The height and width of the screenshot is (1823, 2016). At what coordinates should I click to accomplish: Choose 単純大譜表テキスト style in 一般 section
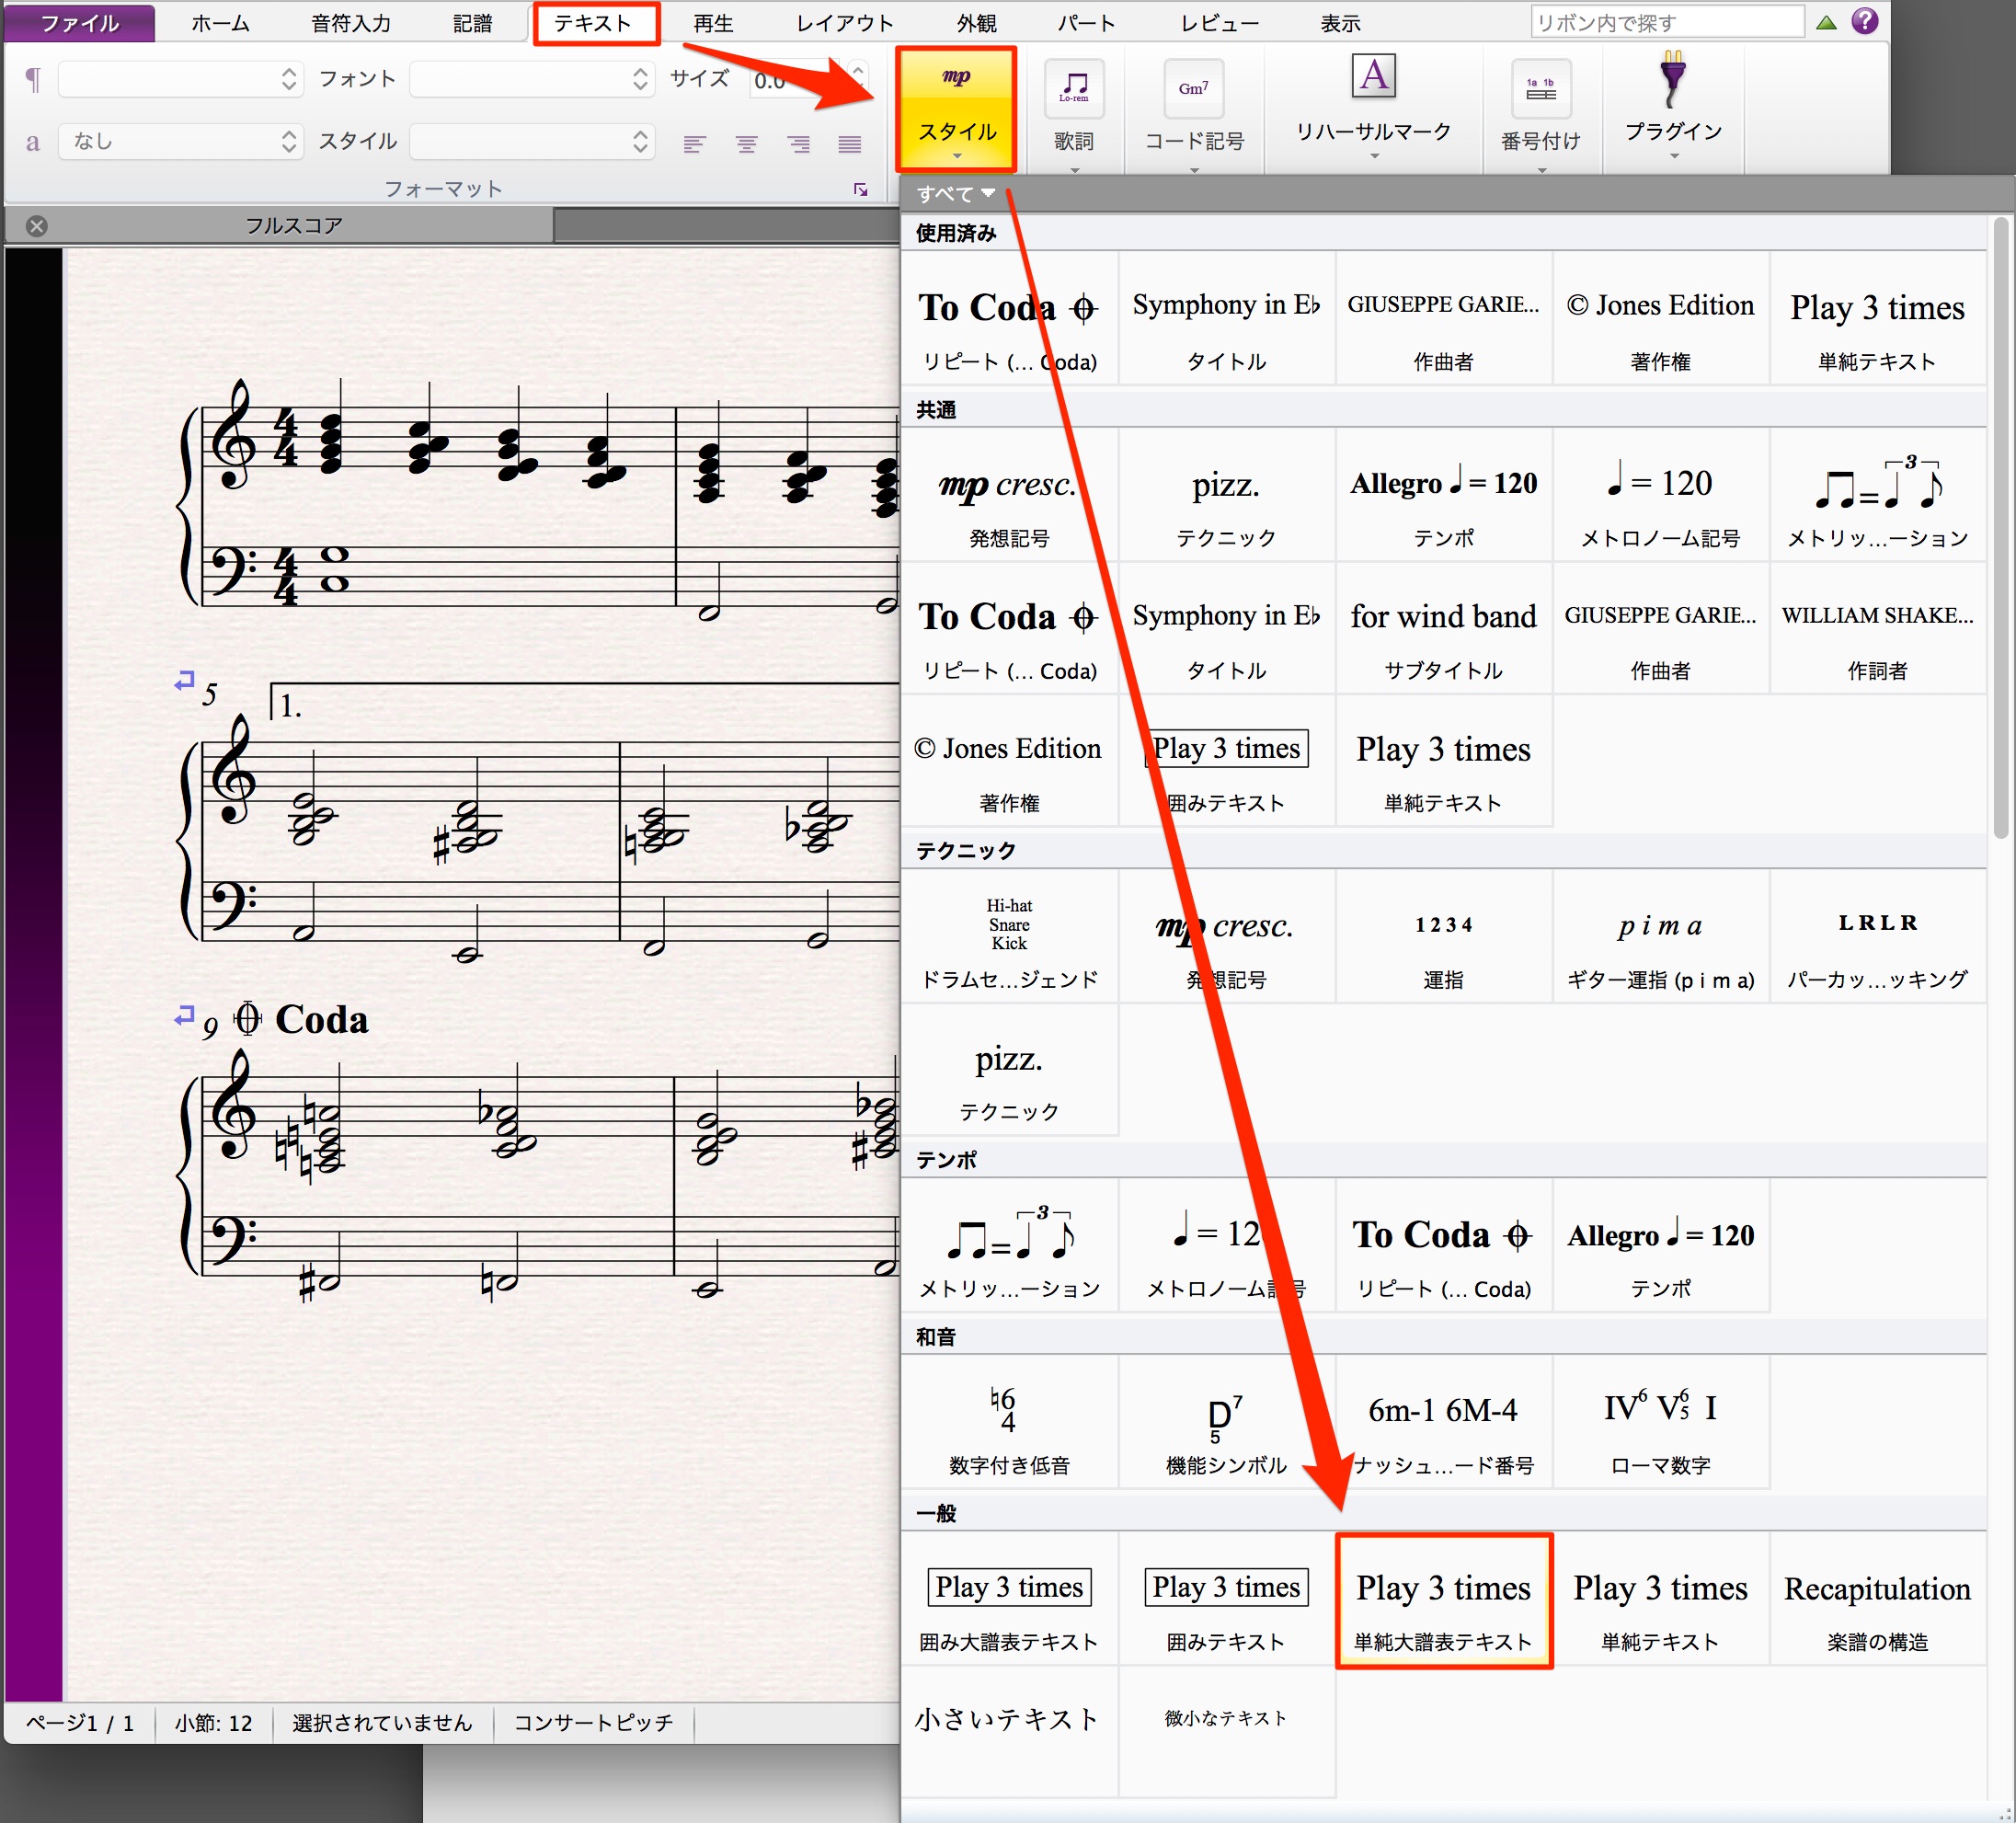(x=1443, y=1601)
